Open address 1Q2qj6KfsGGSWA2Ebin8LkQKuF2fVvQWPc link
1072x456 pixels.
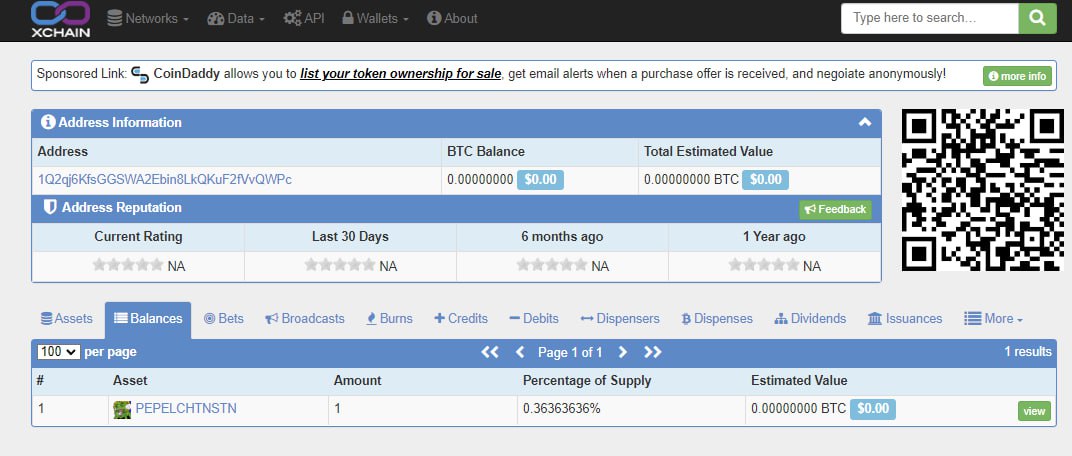pyautogui.click(x=165, y=180)
